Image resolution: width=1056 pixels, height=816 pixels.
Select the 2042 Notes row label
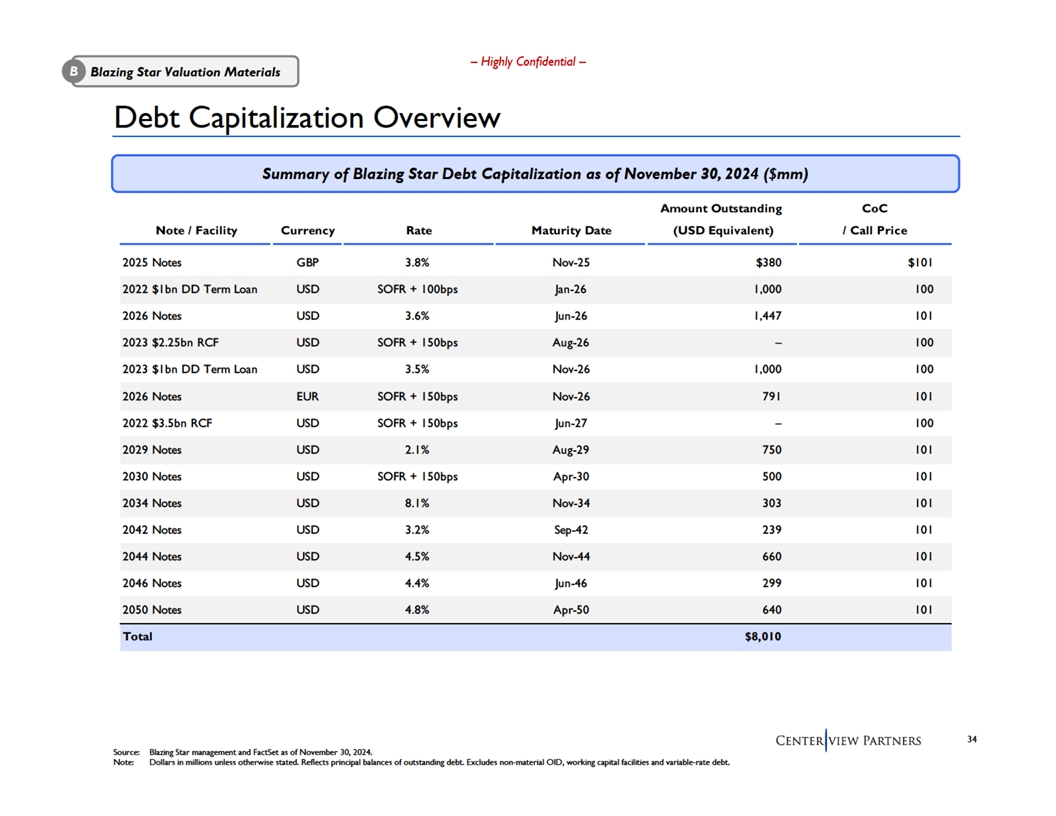tap(152, 530)
